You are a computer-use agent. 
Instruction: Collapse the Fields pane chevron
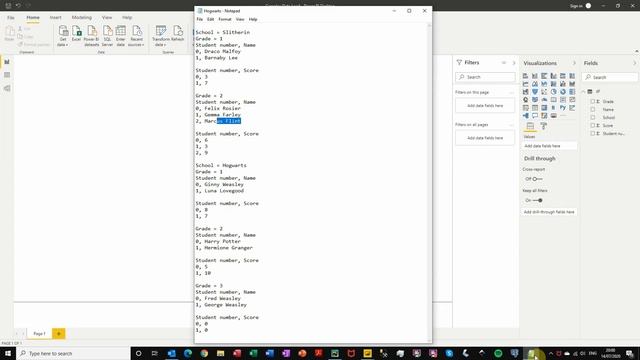[634, 63]
